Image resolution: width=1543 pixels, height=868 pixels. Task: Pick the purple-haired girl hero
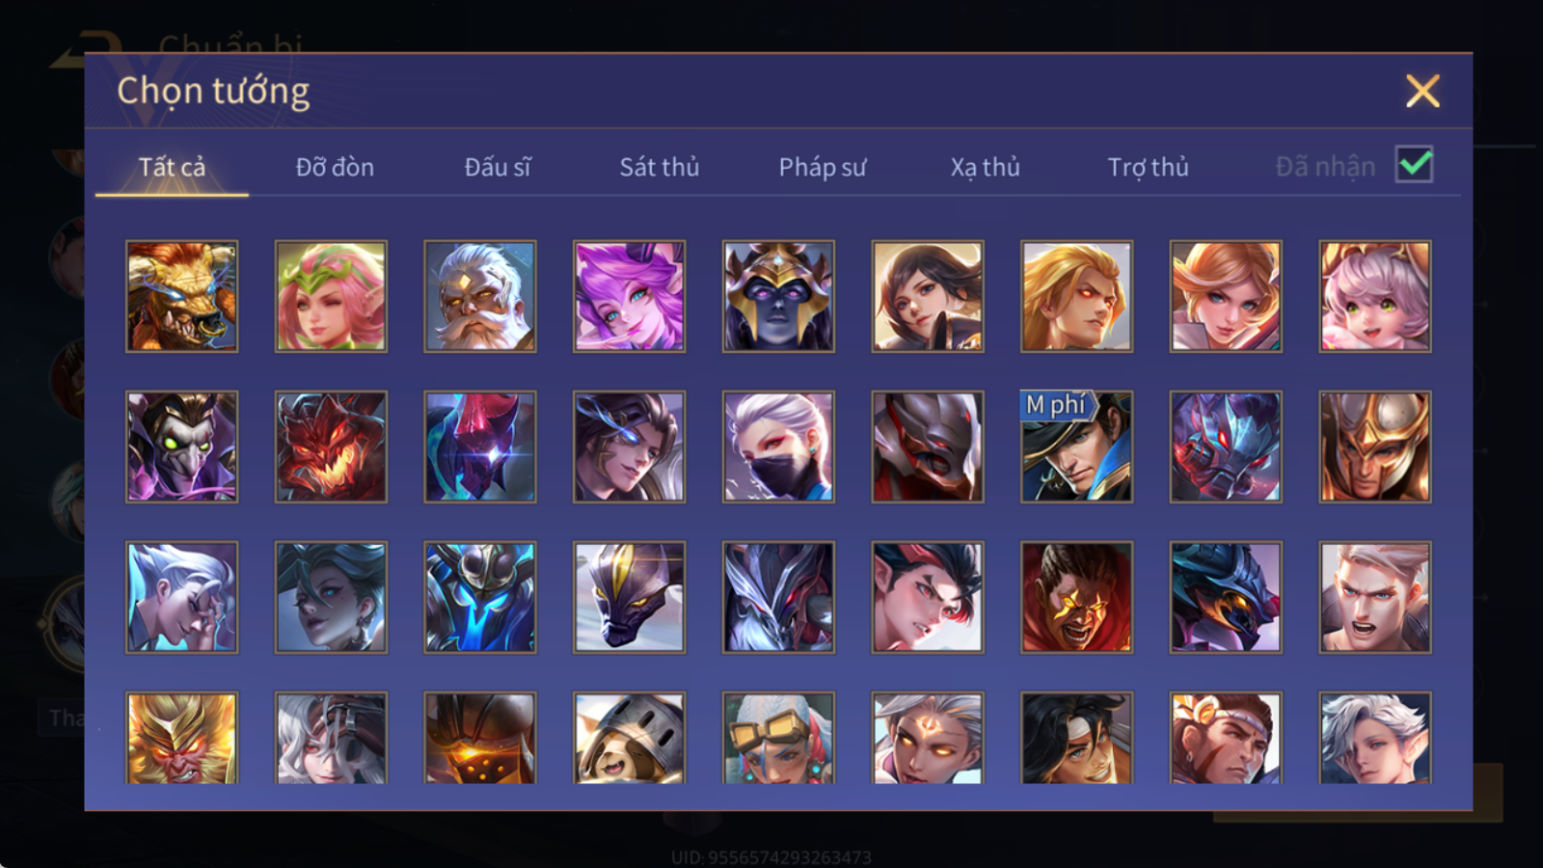click(629, 296)
